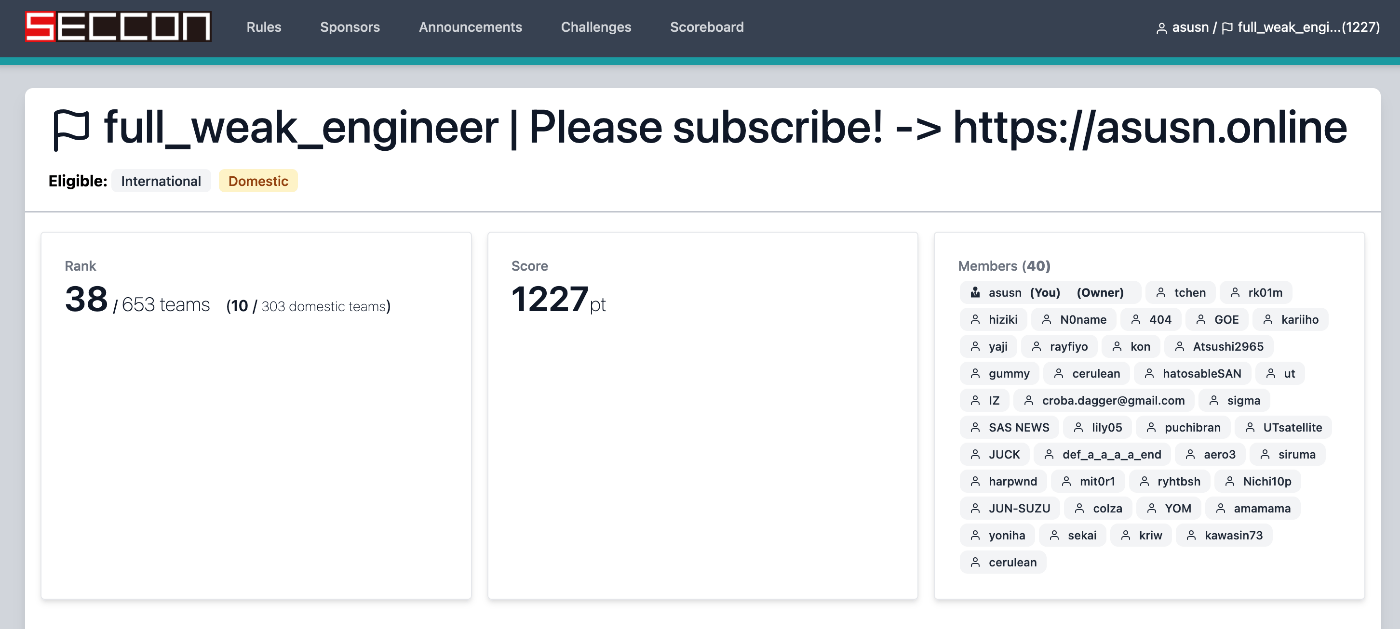Select member name amamama

(1262, 509)
